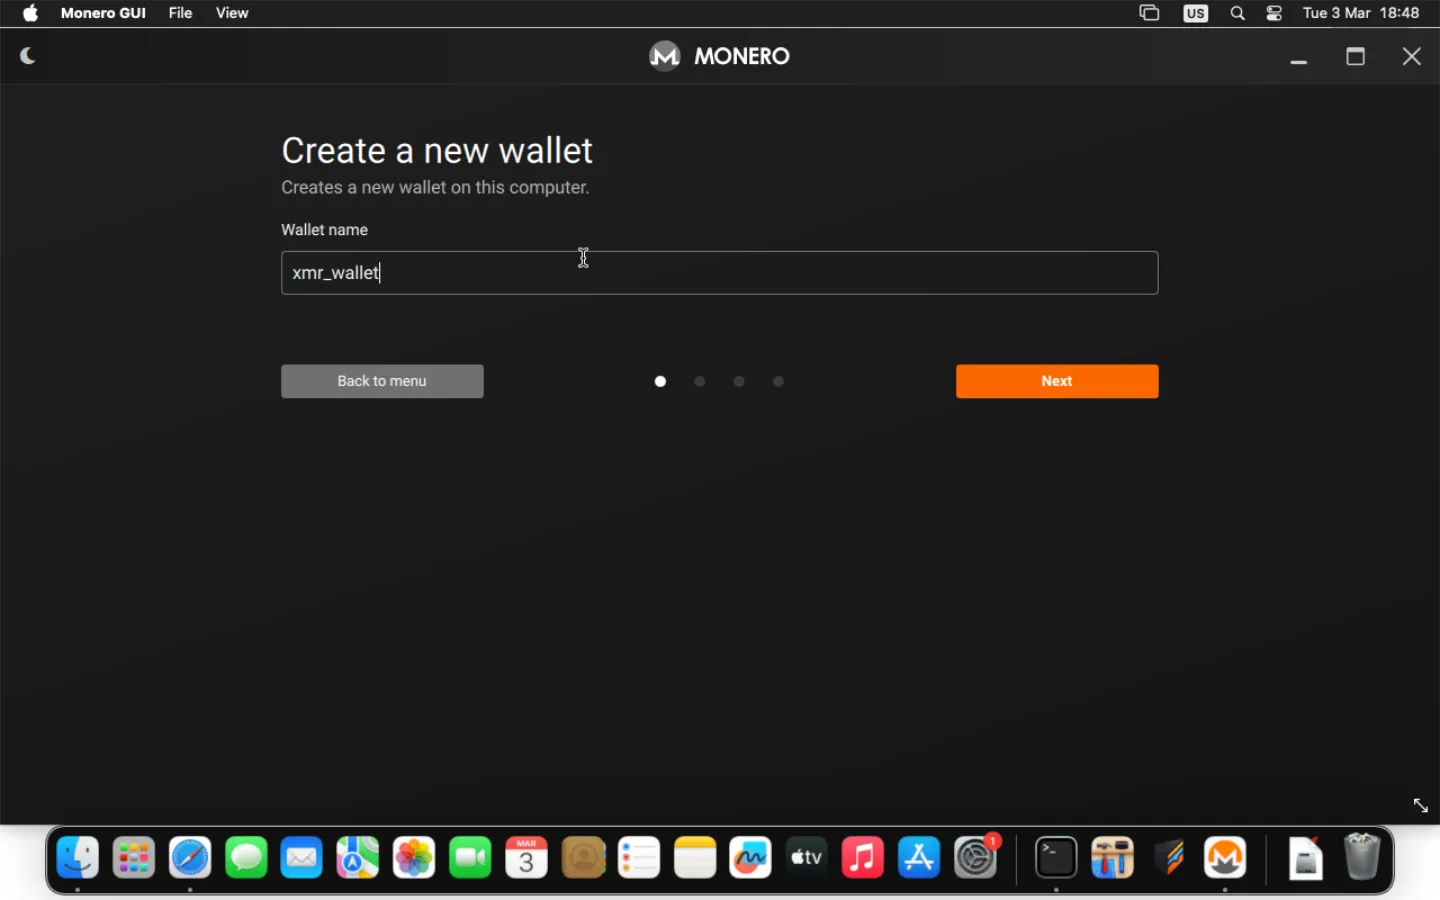1440x900 pixels.
Task: Go back with Back to menu button
Action: (x=382, y=381)
